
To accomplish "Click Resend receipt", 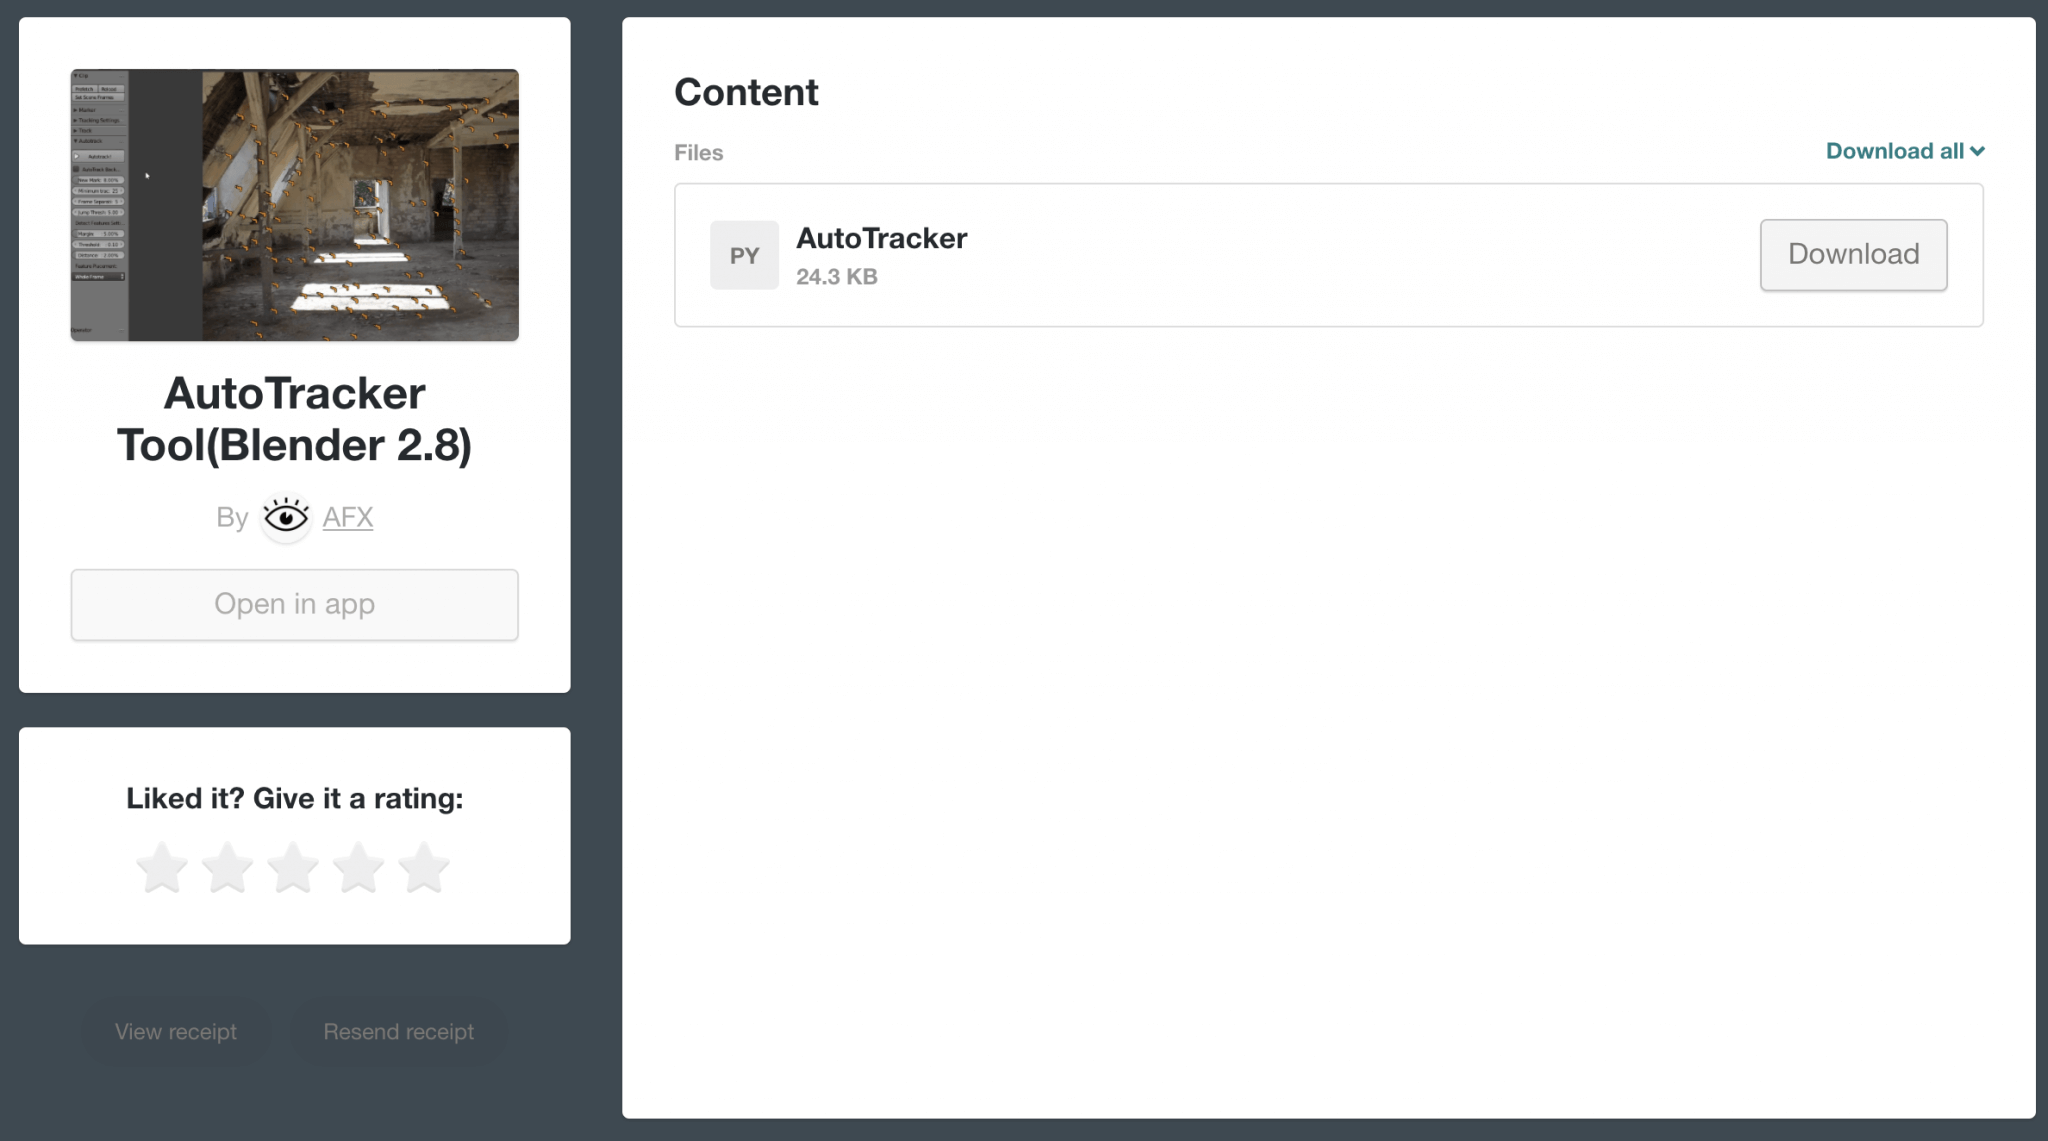I will [398, 1031].
